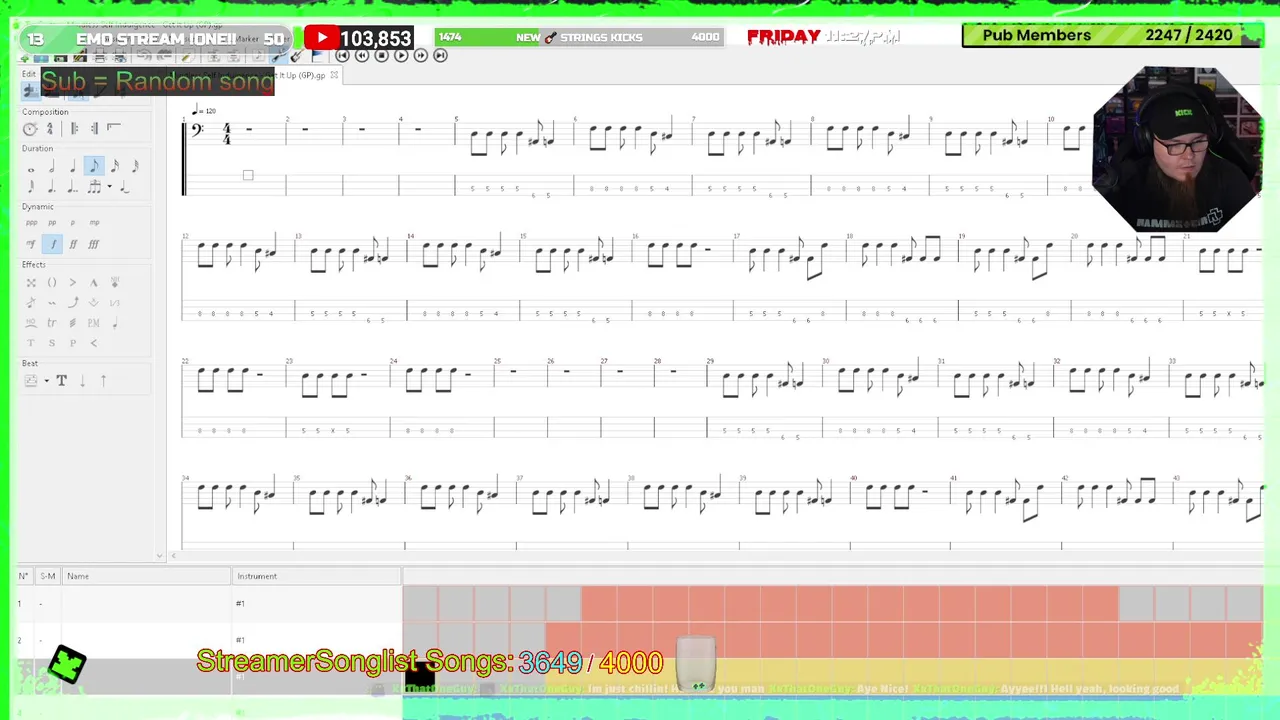Viewport: 1280px width, 720px height.
Task: Jump to the first measure in transport
Action: 342,55
